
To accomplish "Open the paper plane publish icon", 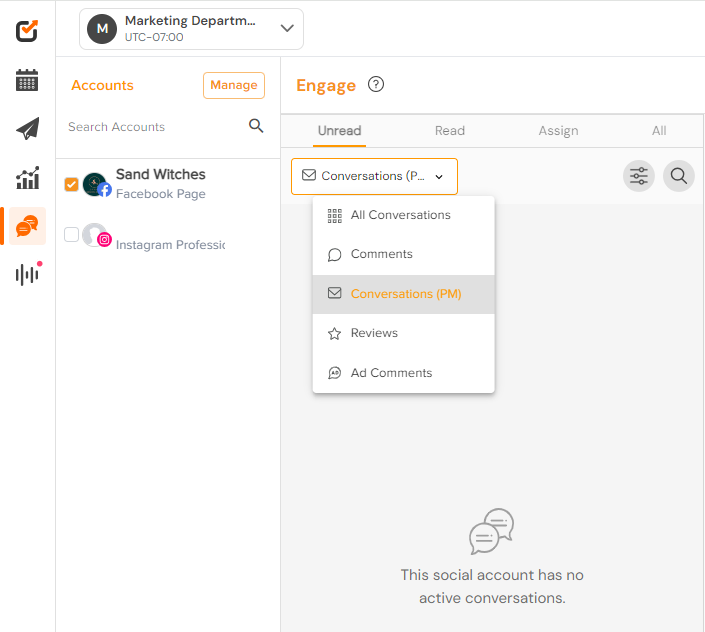I will pos(27,129).
